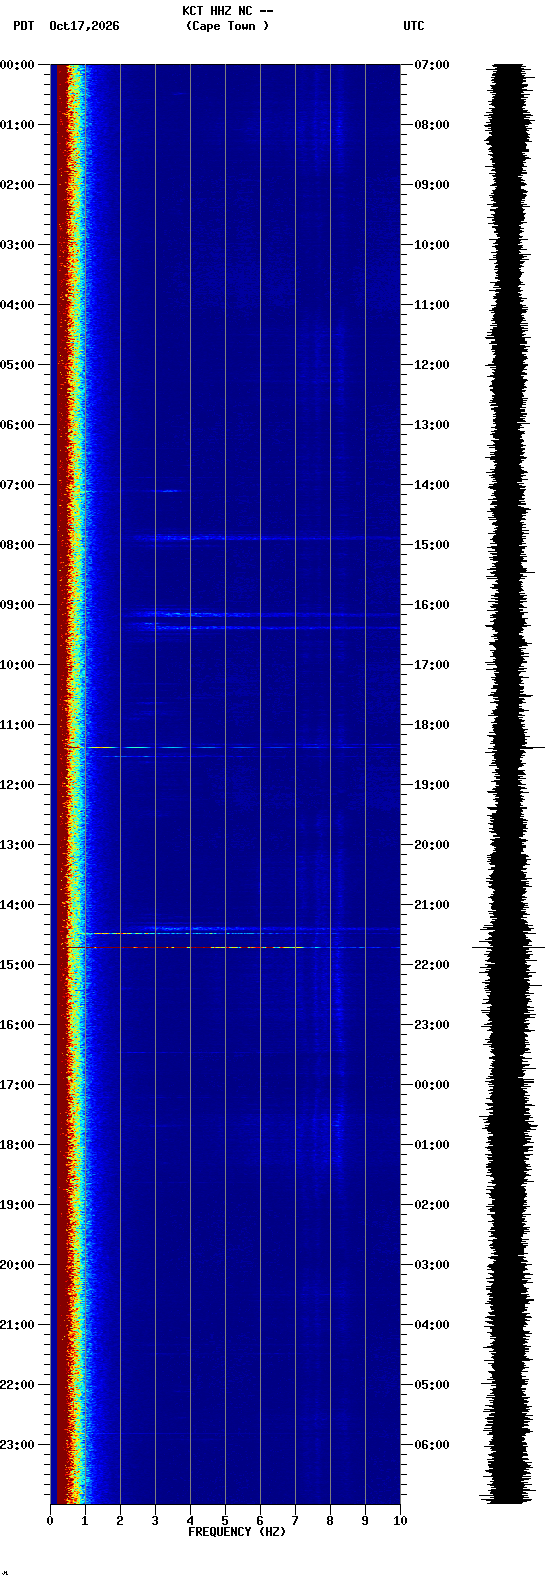Screen dimensions: 552x1584
Task: Click the short streak near 07:05 PDT at 3 Hz
Action: click(165, 490)
